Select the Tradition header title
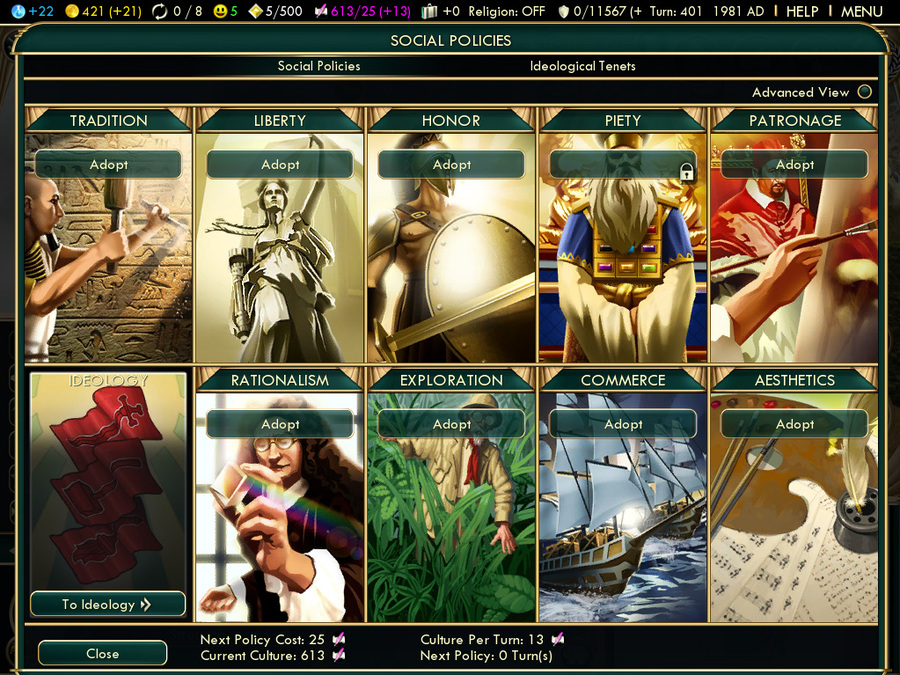Image resolution: width=900 pixels, height=675 pixels. tap(108, 121)
